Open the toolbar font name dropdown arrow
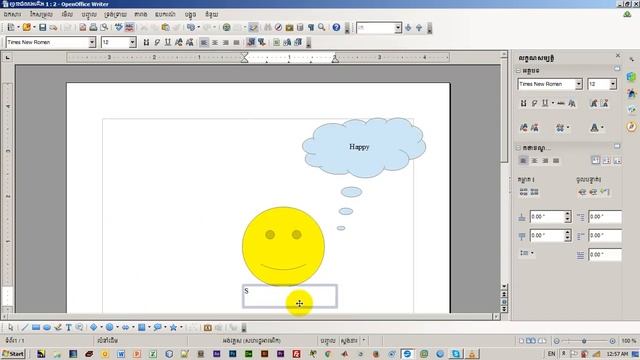 coord(92,42)
